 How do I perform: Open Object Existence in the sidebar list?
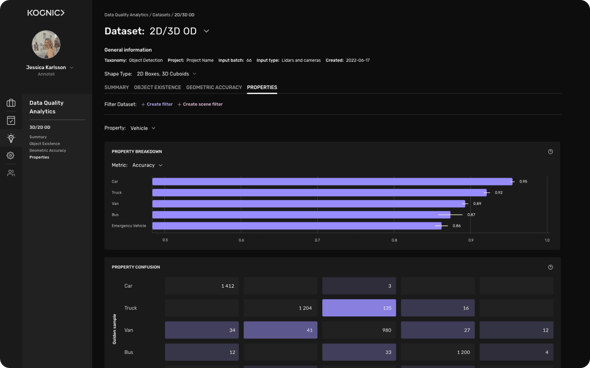tap(45, 144)
